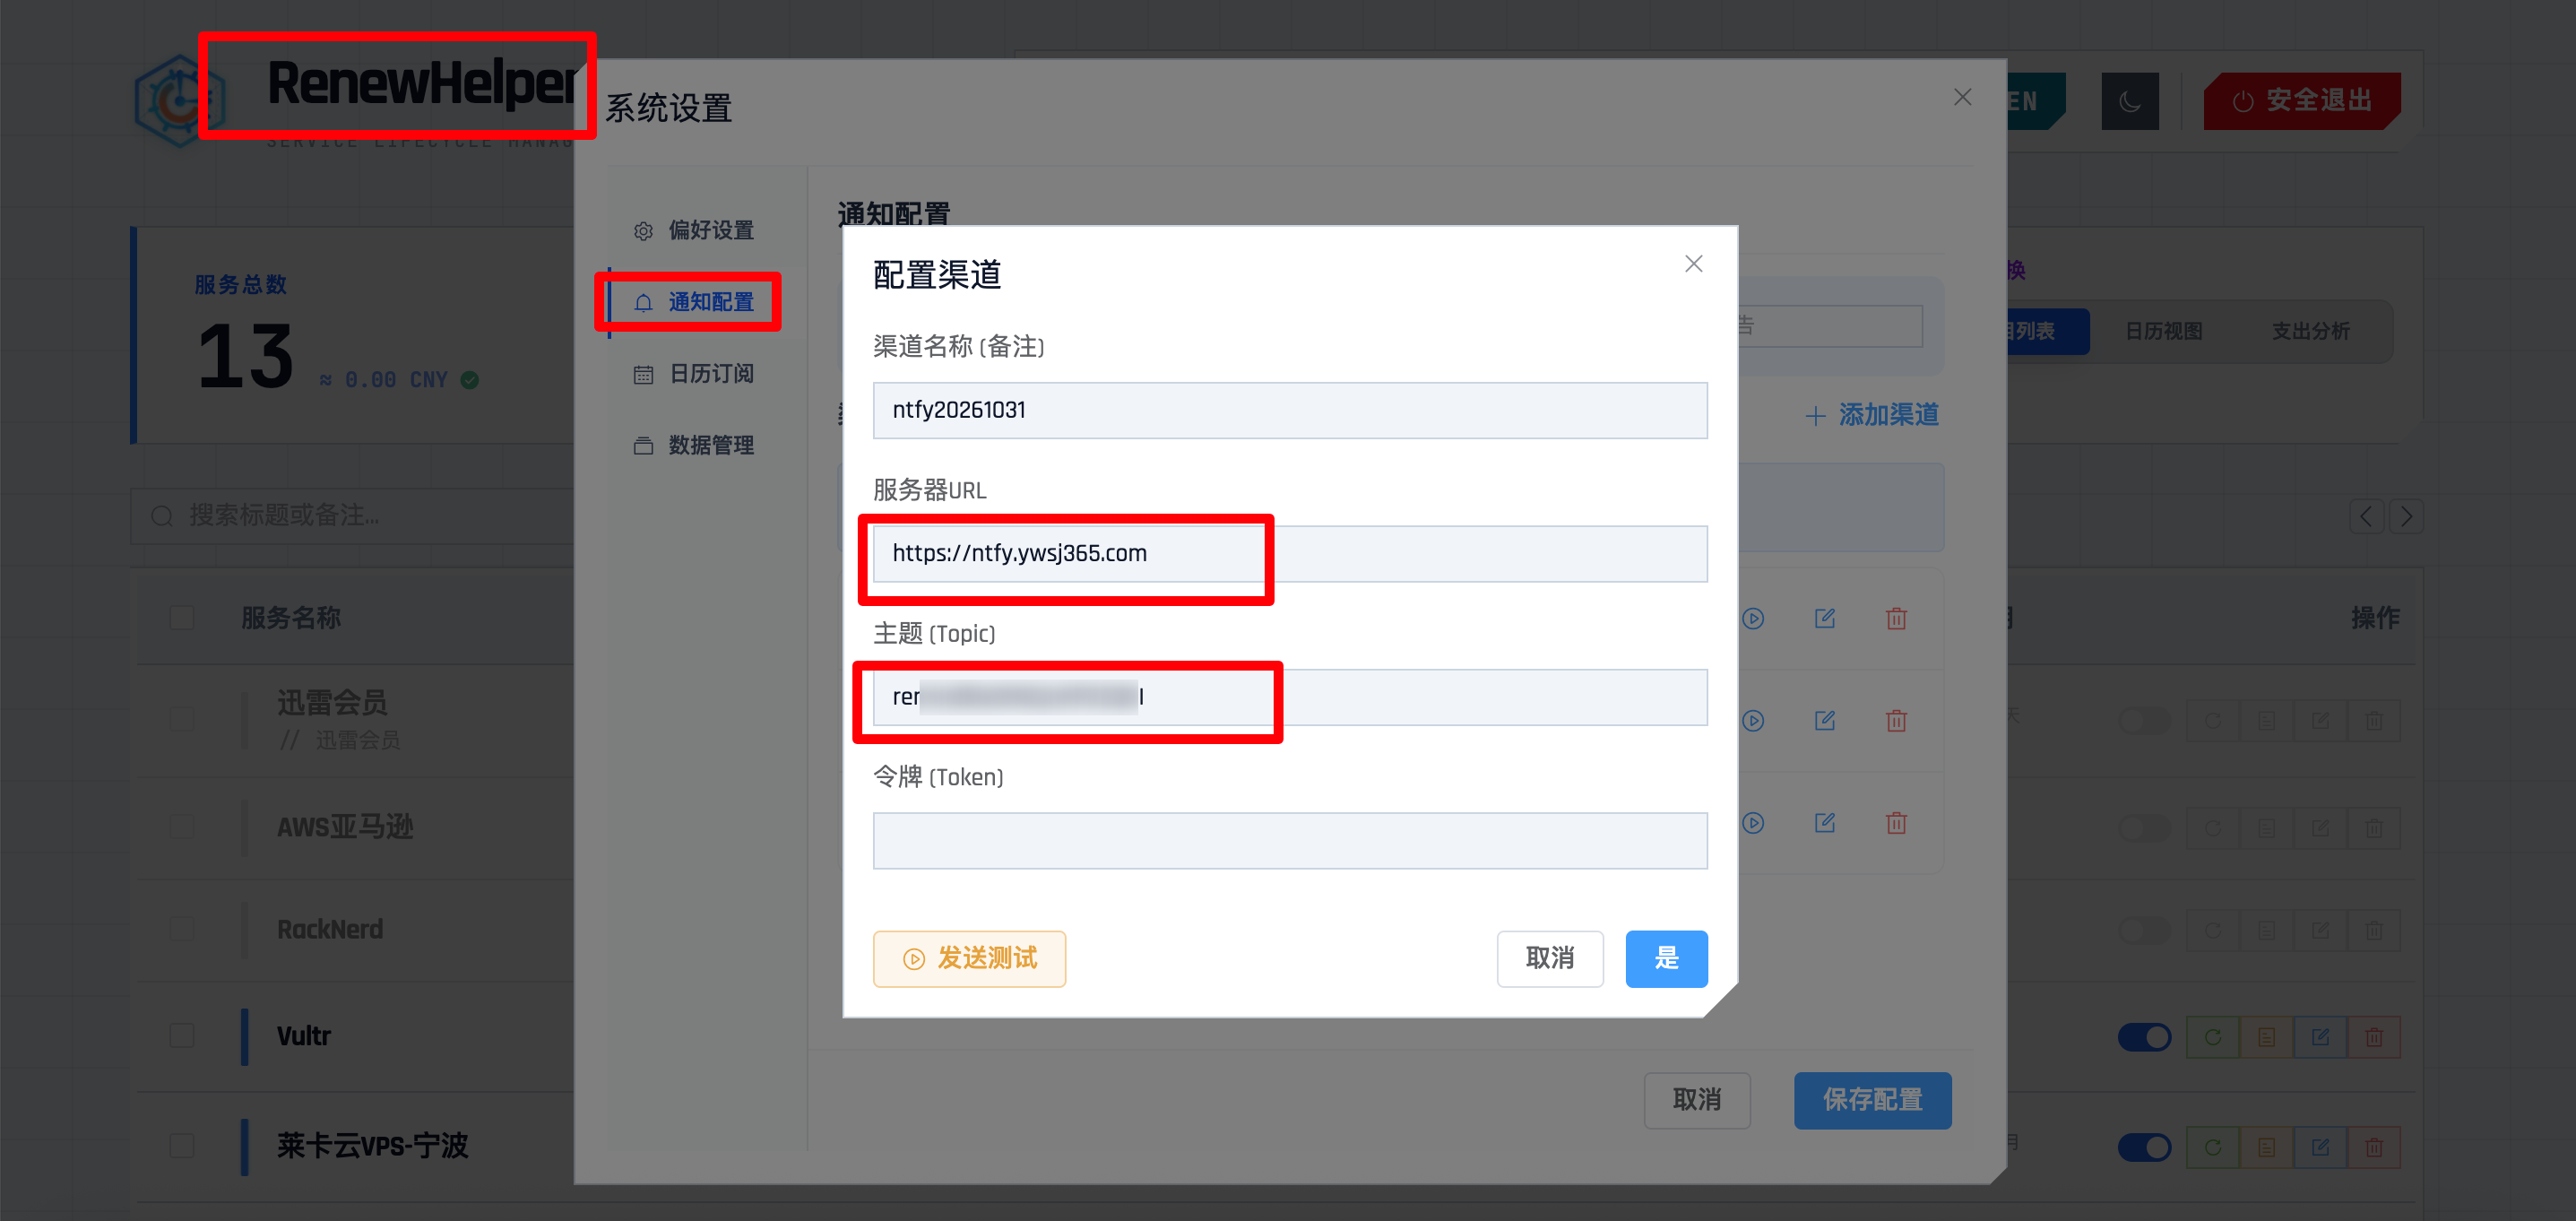Click the 发送测试 button
This screenshot has width=2576, height=1221.
pyautogui.click(x=969, y=959)
